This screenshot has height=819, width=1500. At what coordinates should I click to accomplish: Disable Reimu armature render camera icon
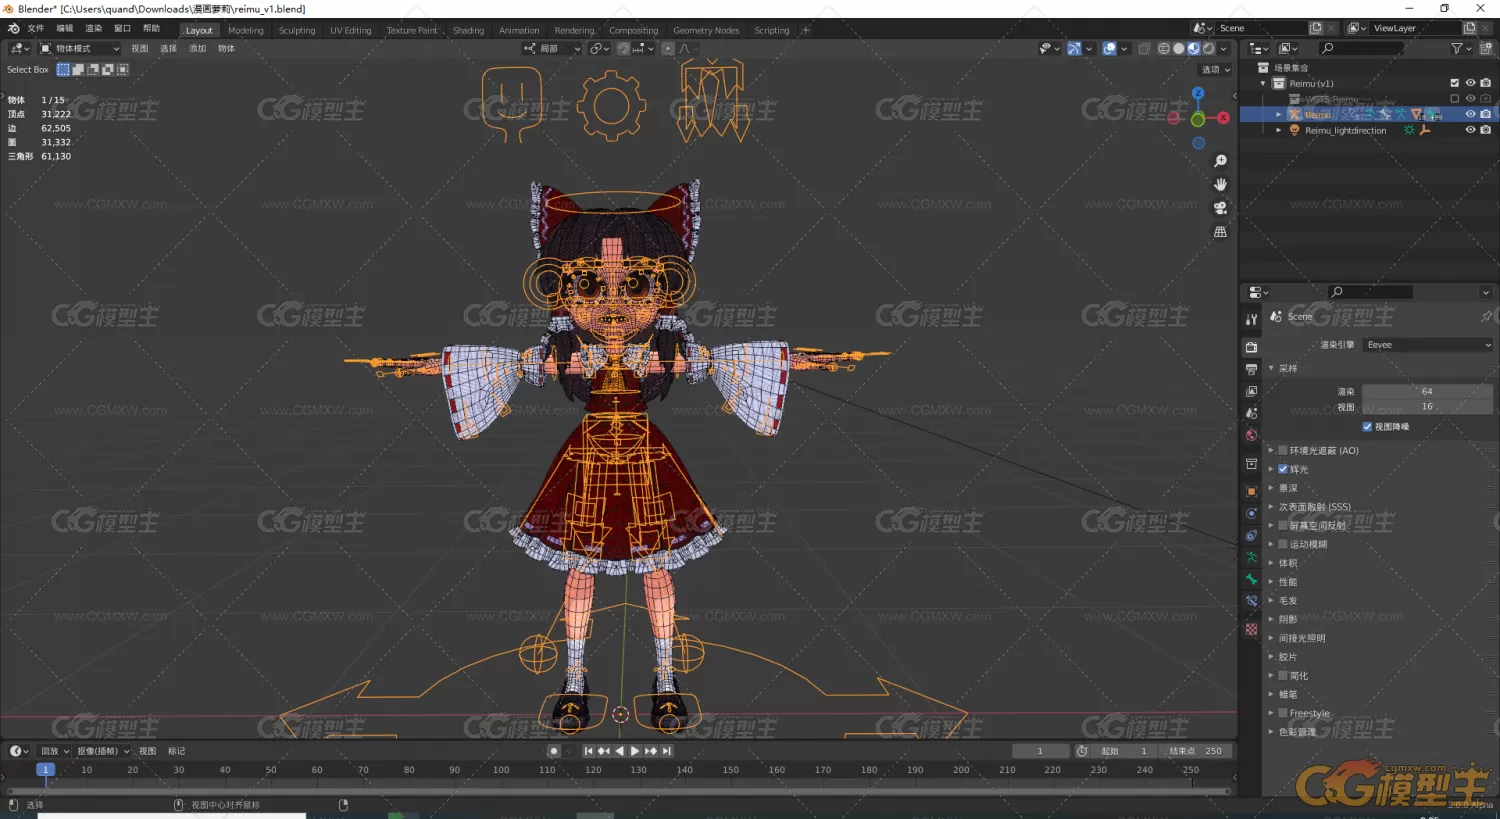coord(1485,114)
